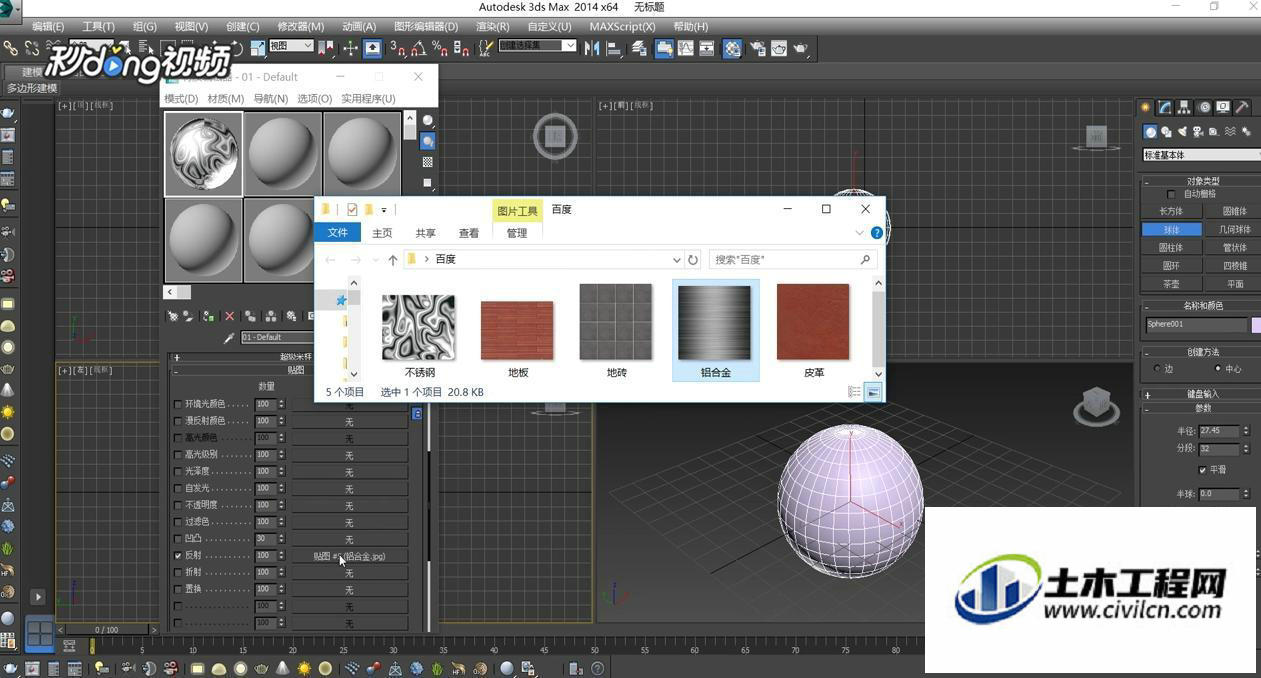The height and width of the screenshot is (678, 1261).
Task: Click the 长方体 object type button
Action: point(1171,211)
